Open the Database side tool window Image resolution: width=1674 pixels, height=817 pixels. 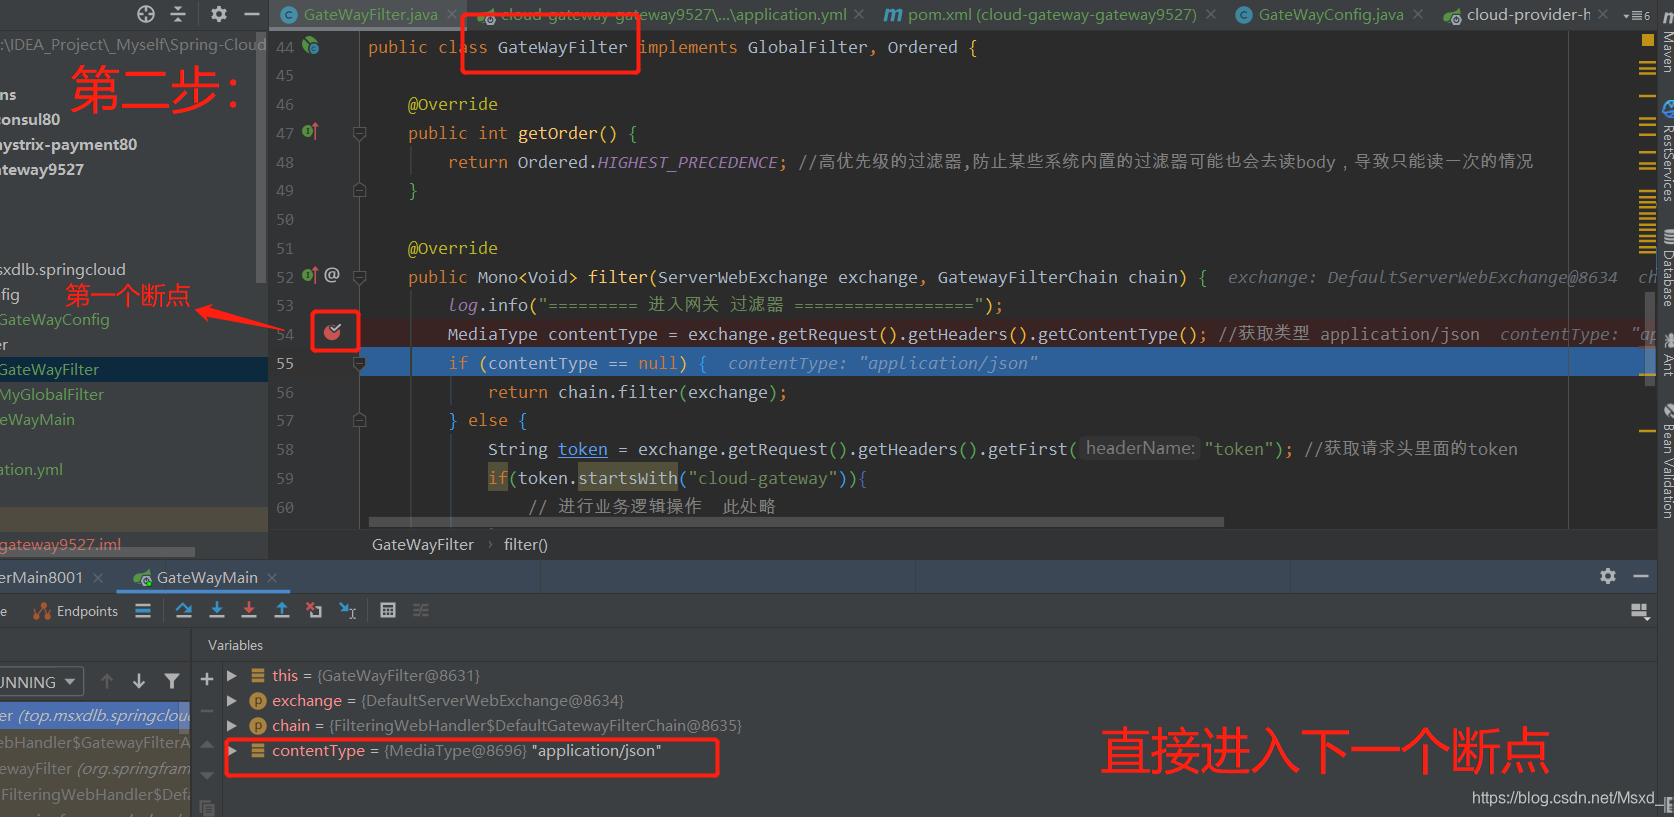pyautogui.click(x=1666, y=267)
